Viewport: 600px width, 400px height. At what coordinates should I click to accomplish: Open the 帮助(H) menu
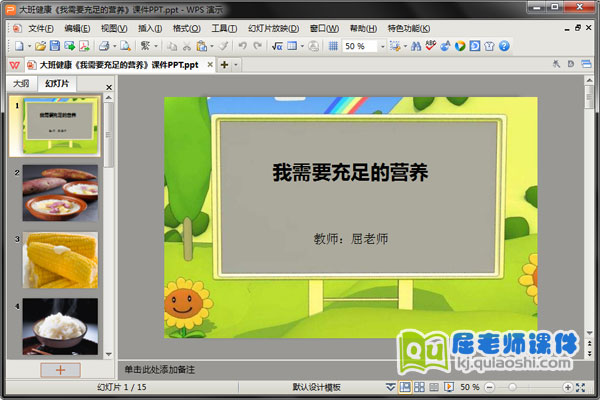[x=364, y=28]
